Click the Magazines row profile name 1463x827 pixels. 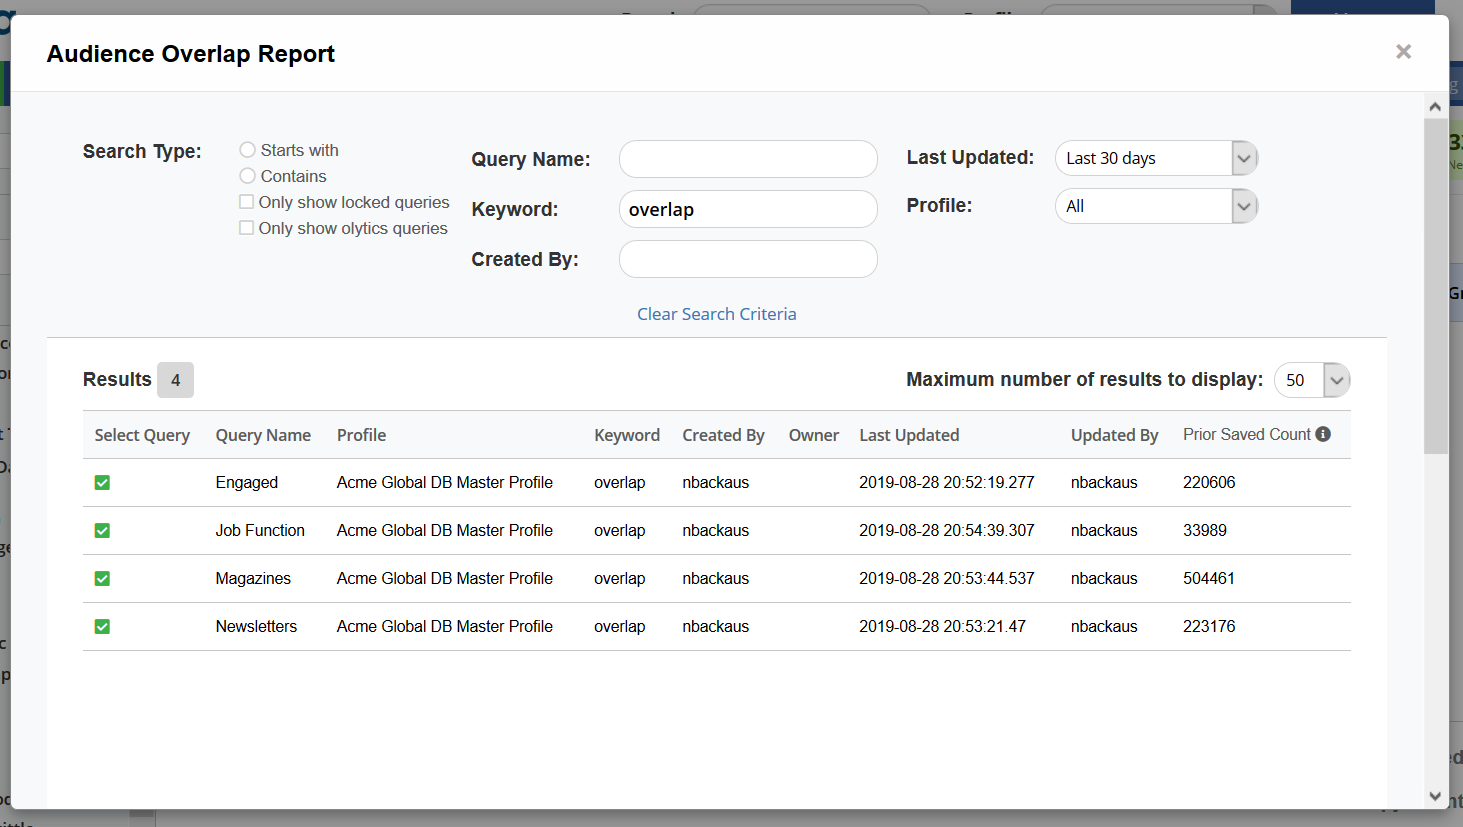444,579
